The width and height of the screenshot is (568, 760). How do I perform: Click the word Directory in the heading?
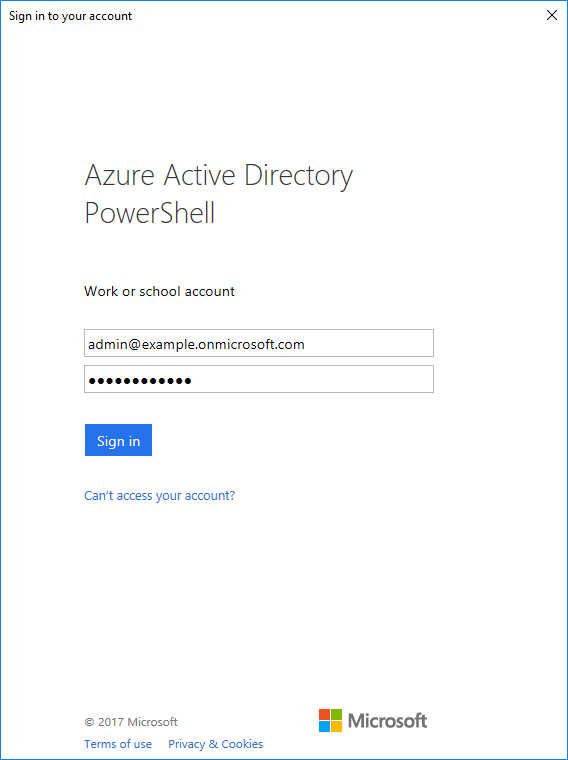(299, 176)
